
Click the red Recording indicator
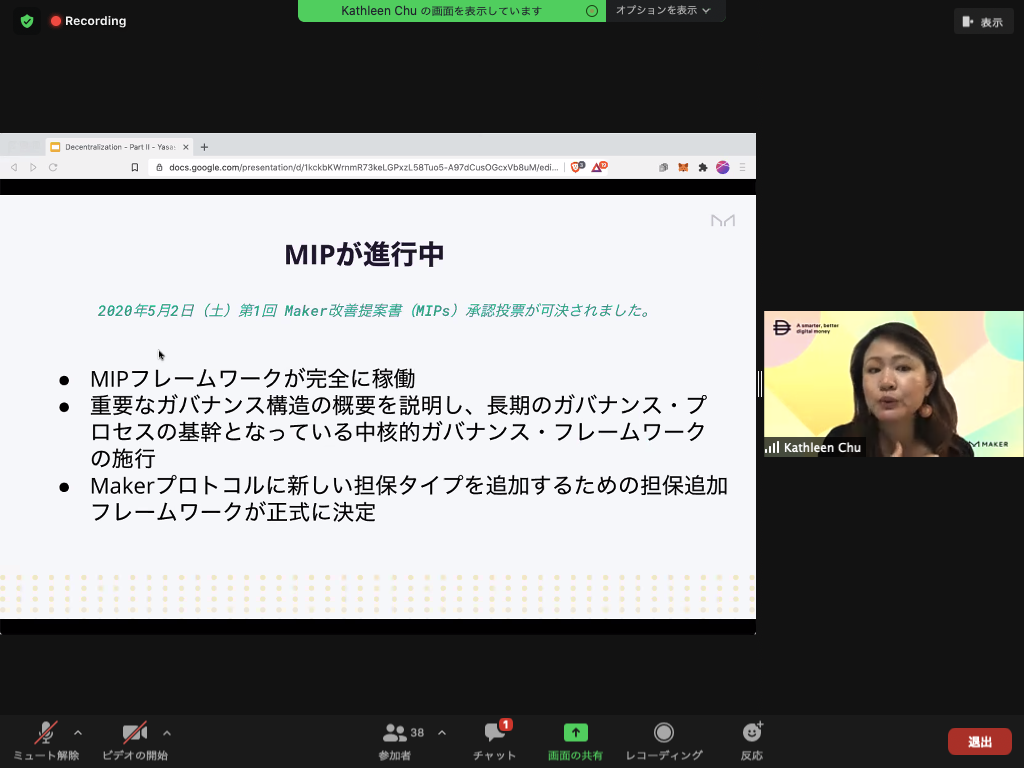tap(88, 21)
